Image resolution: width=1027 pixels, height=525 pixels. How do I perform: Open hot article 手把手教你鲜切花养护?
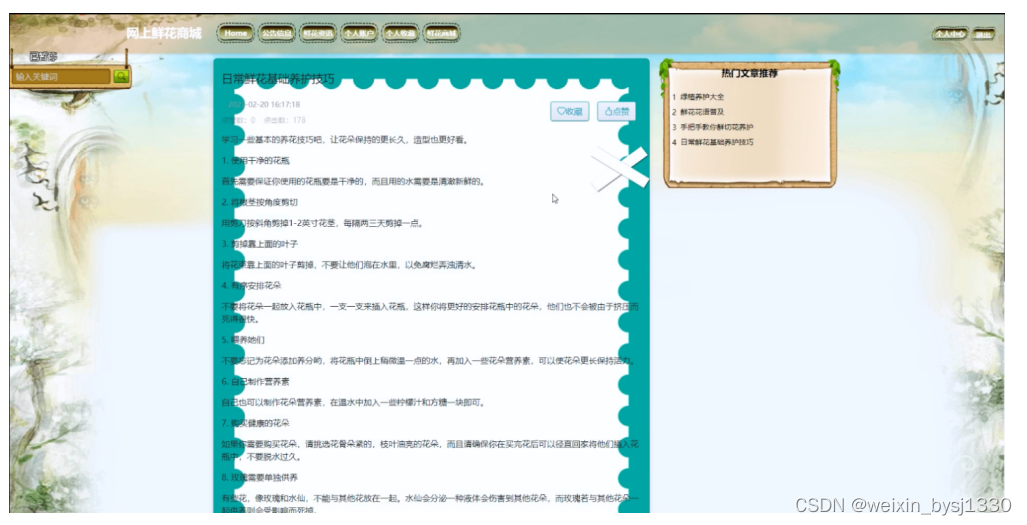(x=717, y=127)
